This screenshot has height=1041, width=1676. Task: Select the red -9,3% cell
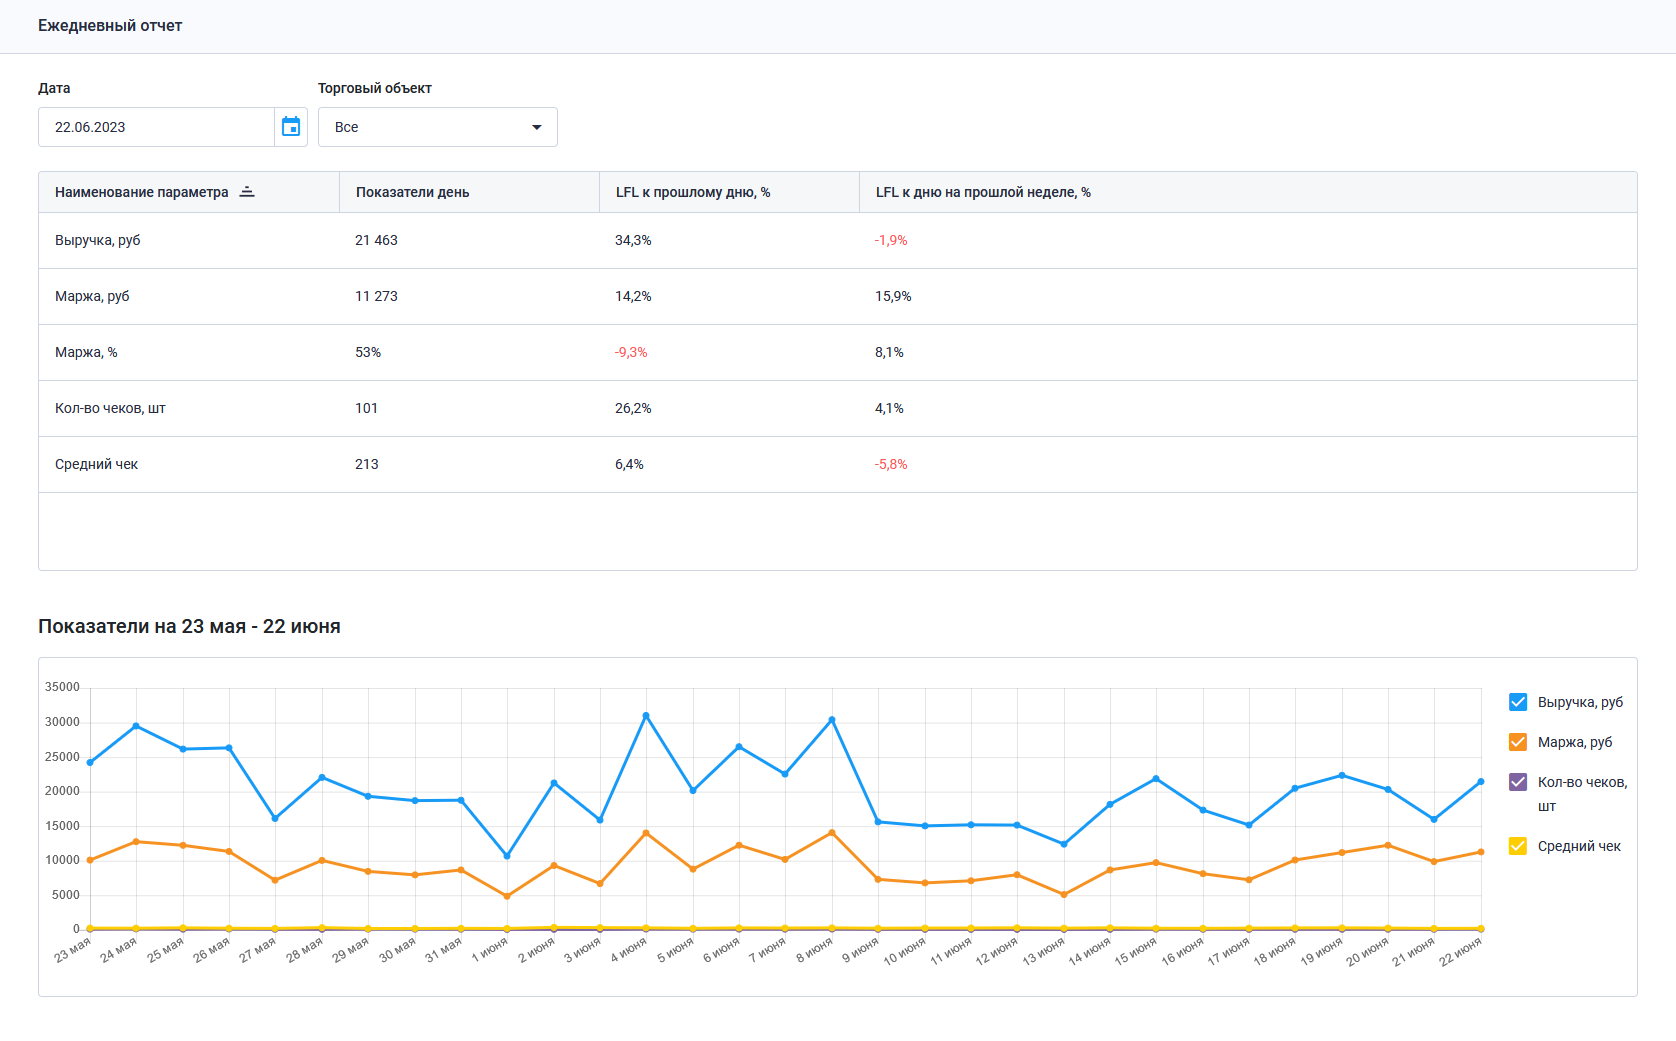[631, 352]
